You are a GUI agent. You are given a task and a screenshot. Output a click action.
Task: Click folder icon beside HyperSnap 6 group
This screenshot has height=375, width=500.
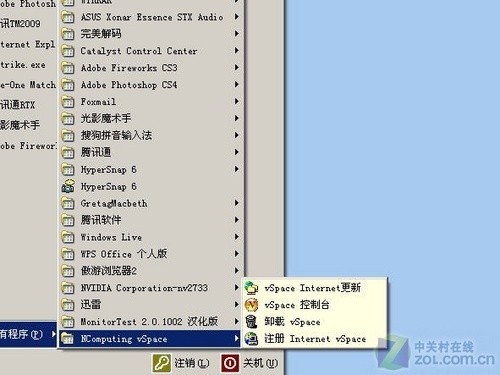point(68,169)
